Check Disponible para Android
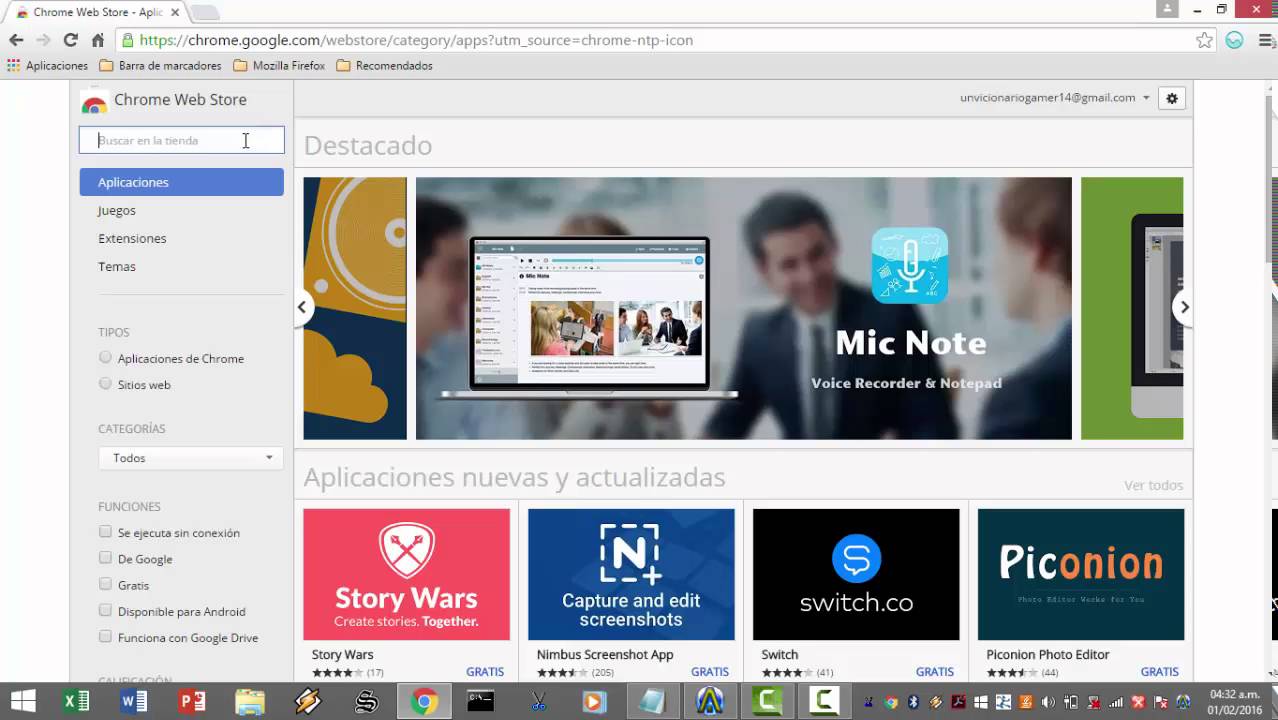 pos(105,610)
